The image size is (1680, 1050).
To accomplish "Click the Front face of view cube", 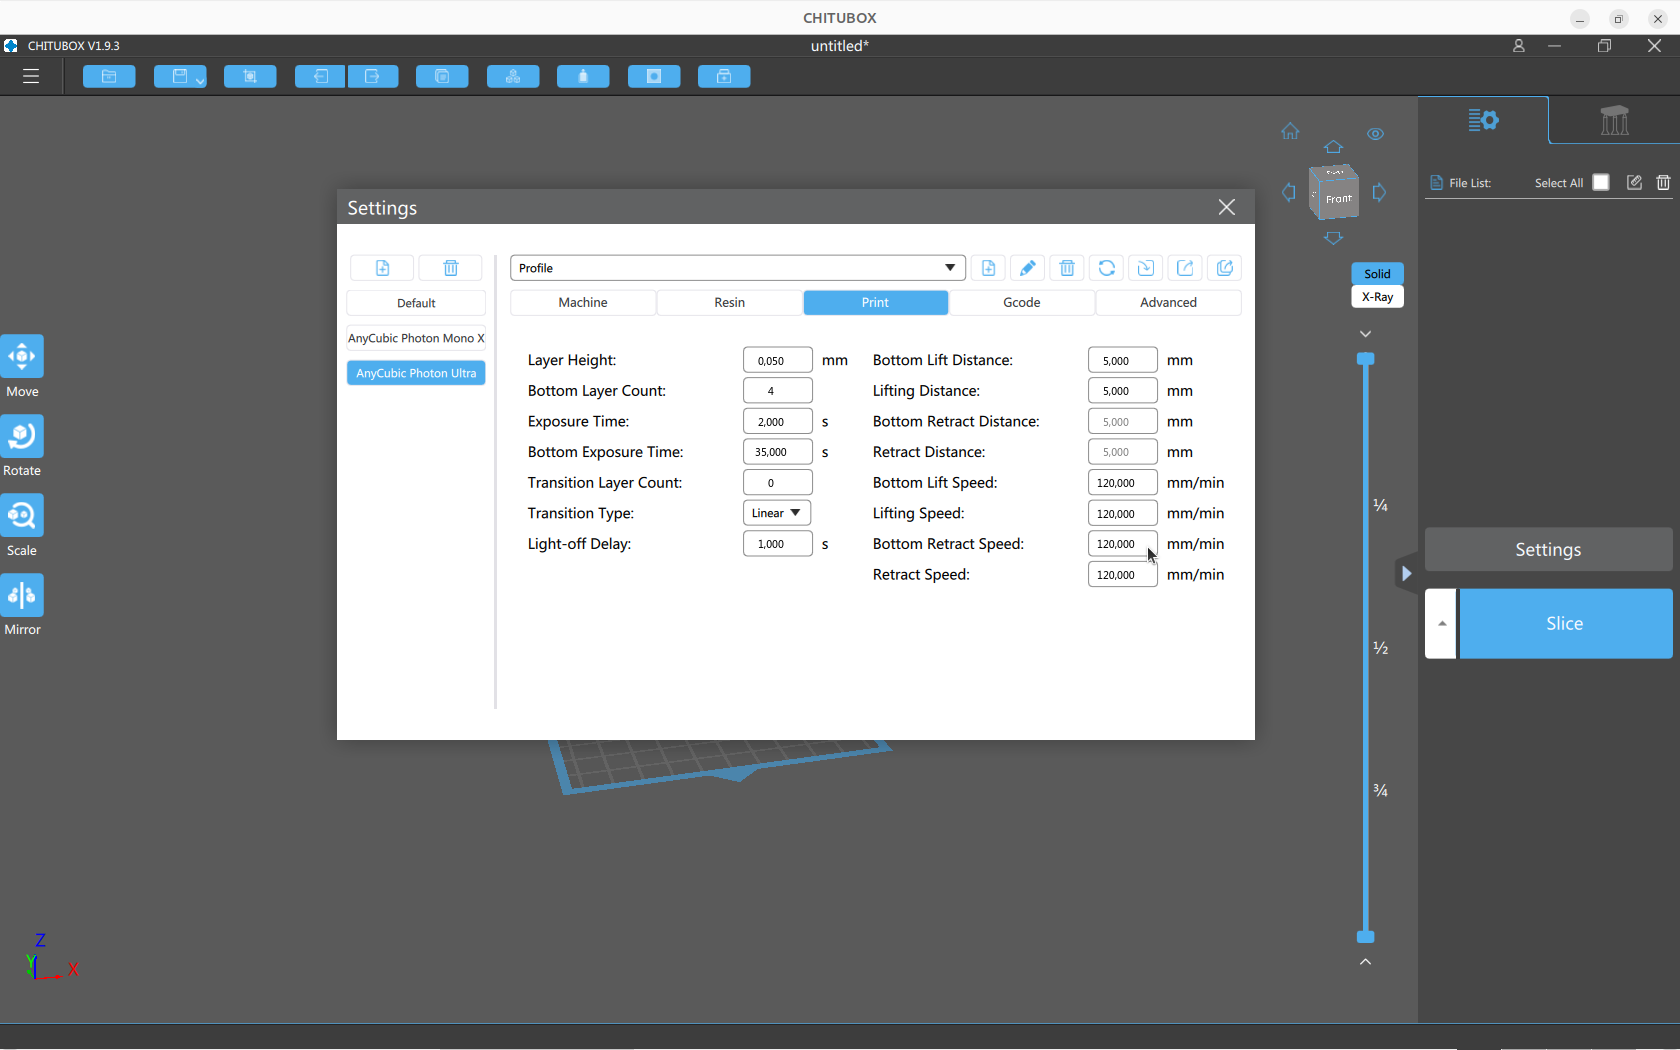I will [x=1338, y=198].
